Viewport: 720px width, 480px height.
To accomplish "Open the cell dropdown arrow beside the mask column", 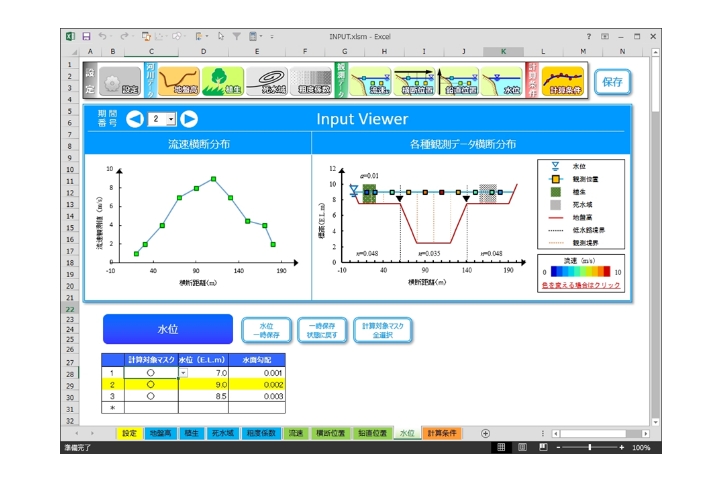I will [x=184, y=372].
